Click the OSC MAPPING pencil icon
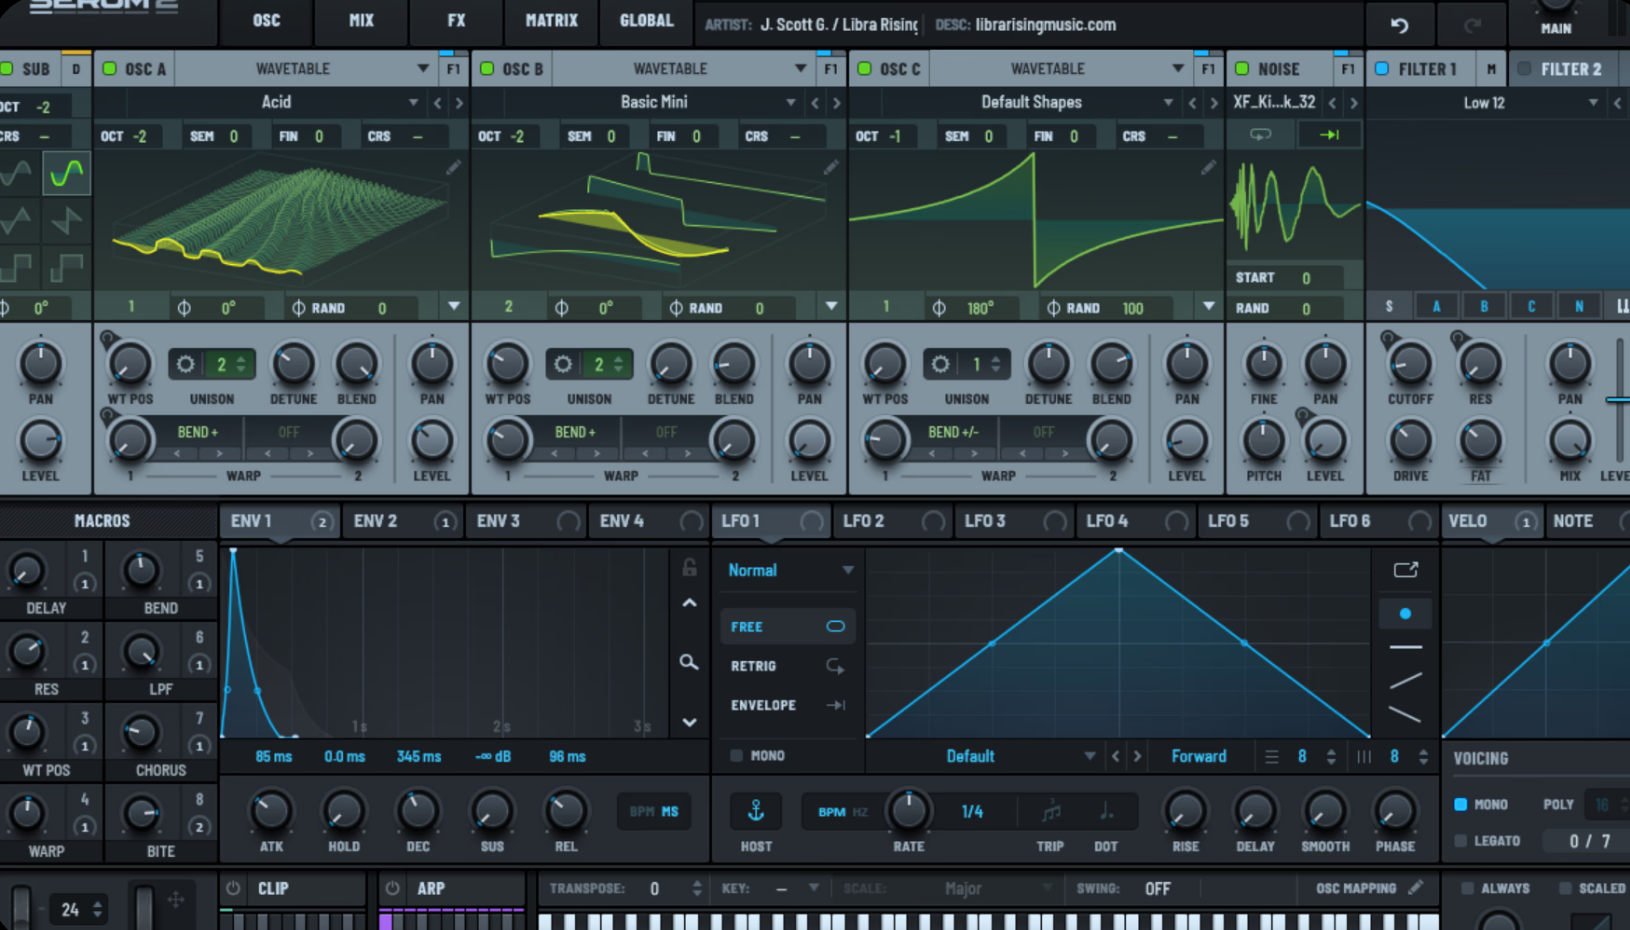Viewport: 1630px width, 930px height. (x=1416, y=887)
